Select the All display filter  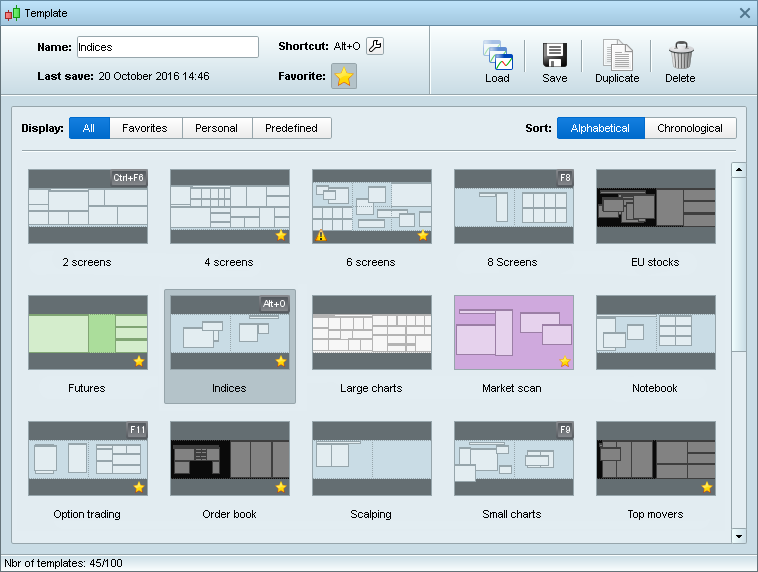click(x=89, y=128)
